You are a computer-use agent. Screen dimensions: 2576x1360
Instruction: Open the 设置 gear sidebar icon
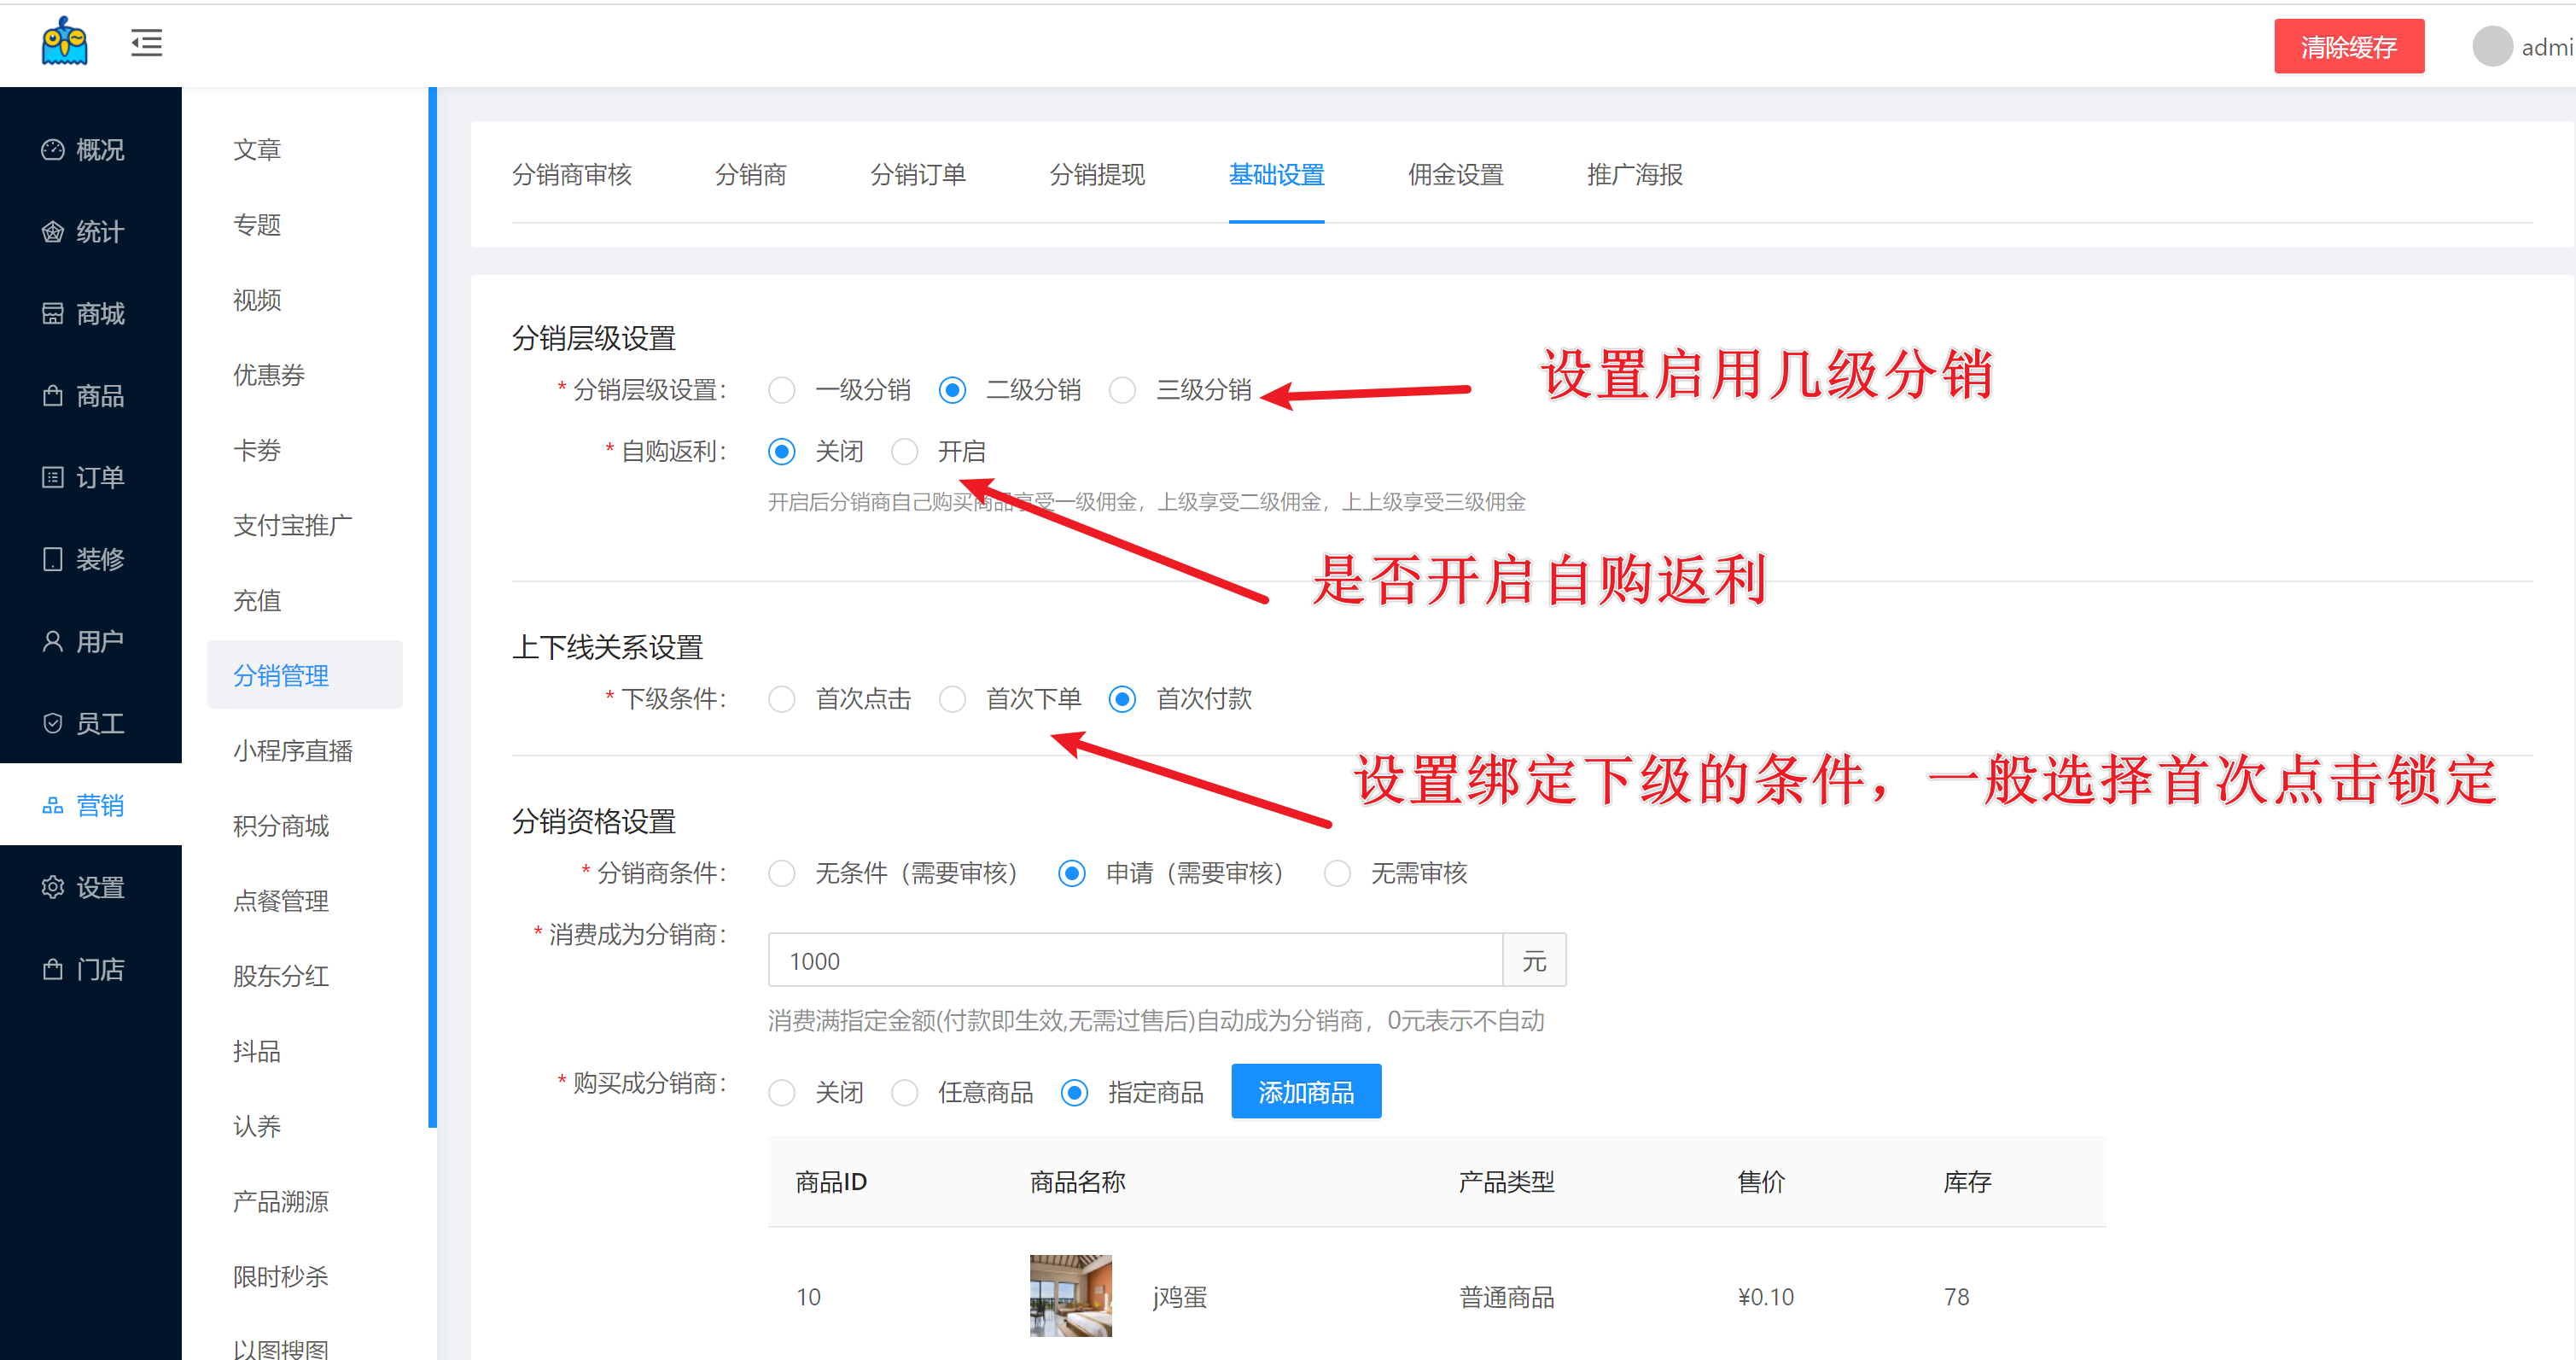pos(53,887)
